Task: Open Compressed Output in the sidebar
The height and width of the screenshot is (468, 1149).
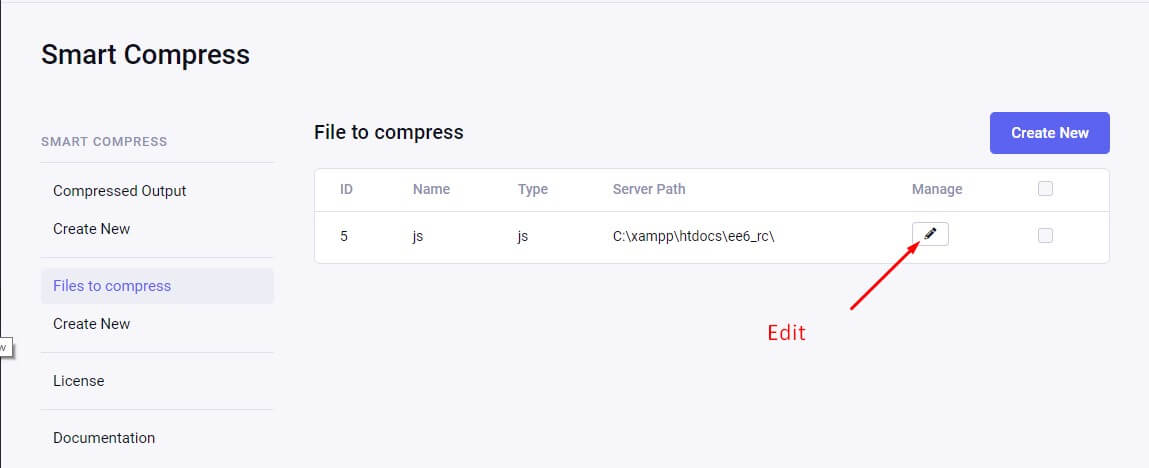Action: pos(119,191)
